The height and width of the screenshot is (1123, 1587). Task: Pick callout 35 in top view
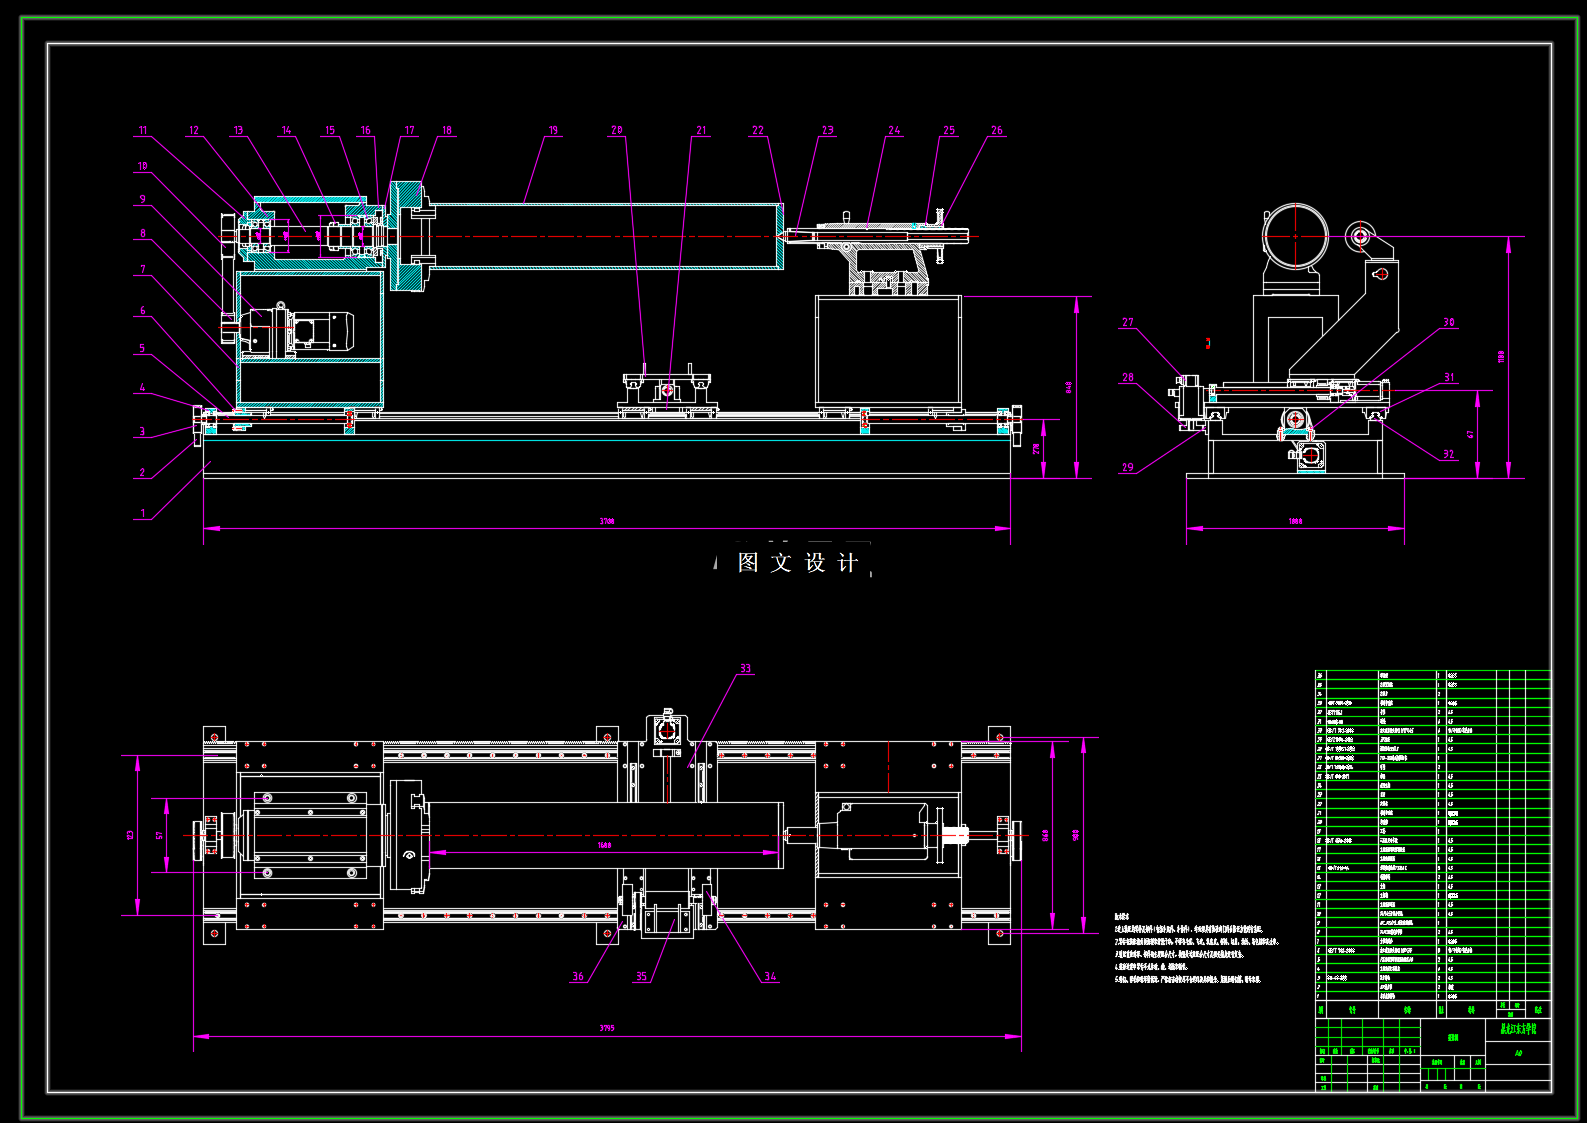[641, 977]
